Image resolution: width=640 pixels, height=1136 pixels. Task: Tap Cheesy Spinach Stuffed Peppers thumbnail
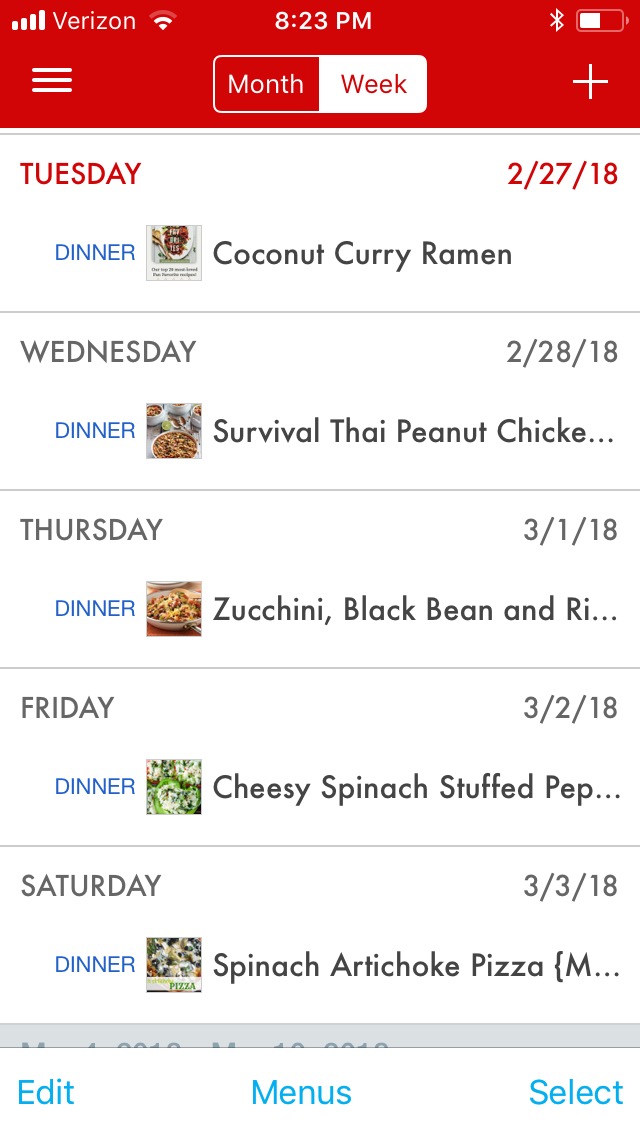[174, 787]
